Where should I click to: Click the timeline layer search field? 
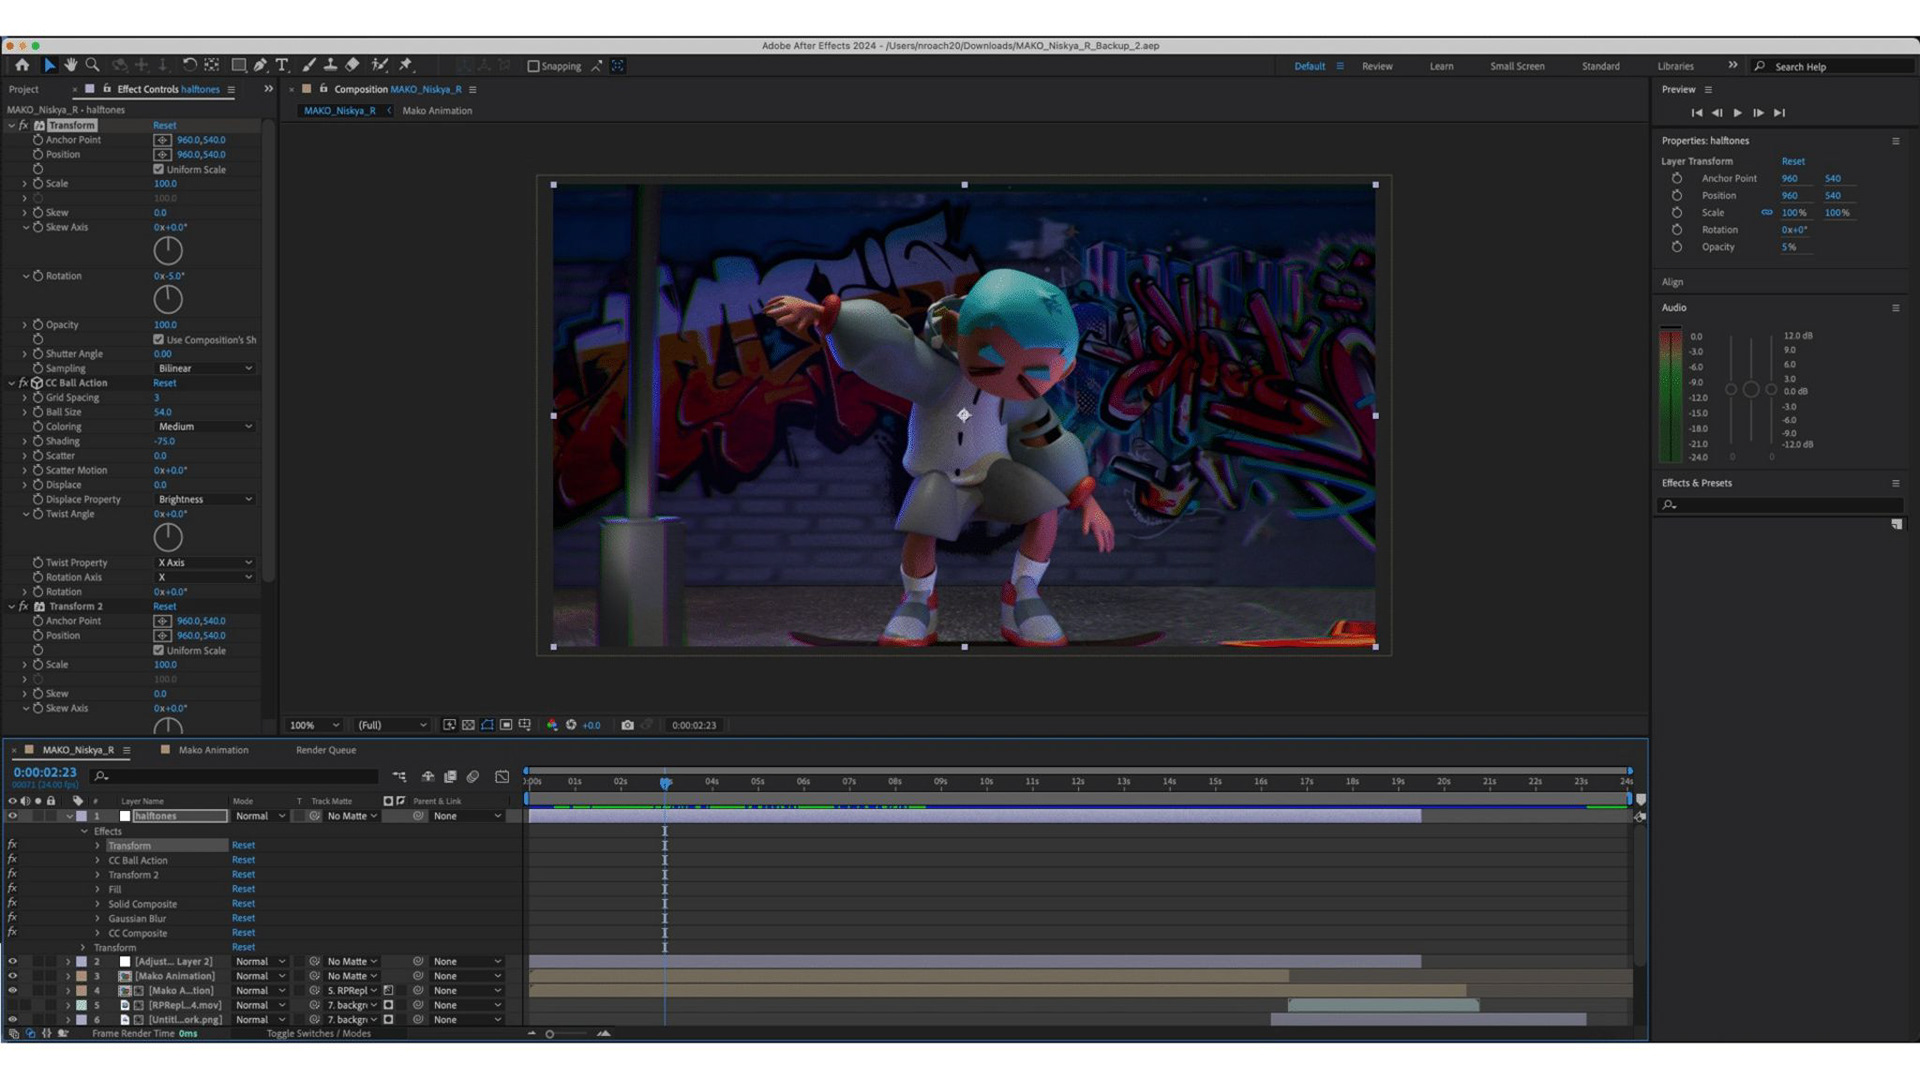(236, 776)
